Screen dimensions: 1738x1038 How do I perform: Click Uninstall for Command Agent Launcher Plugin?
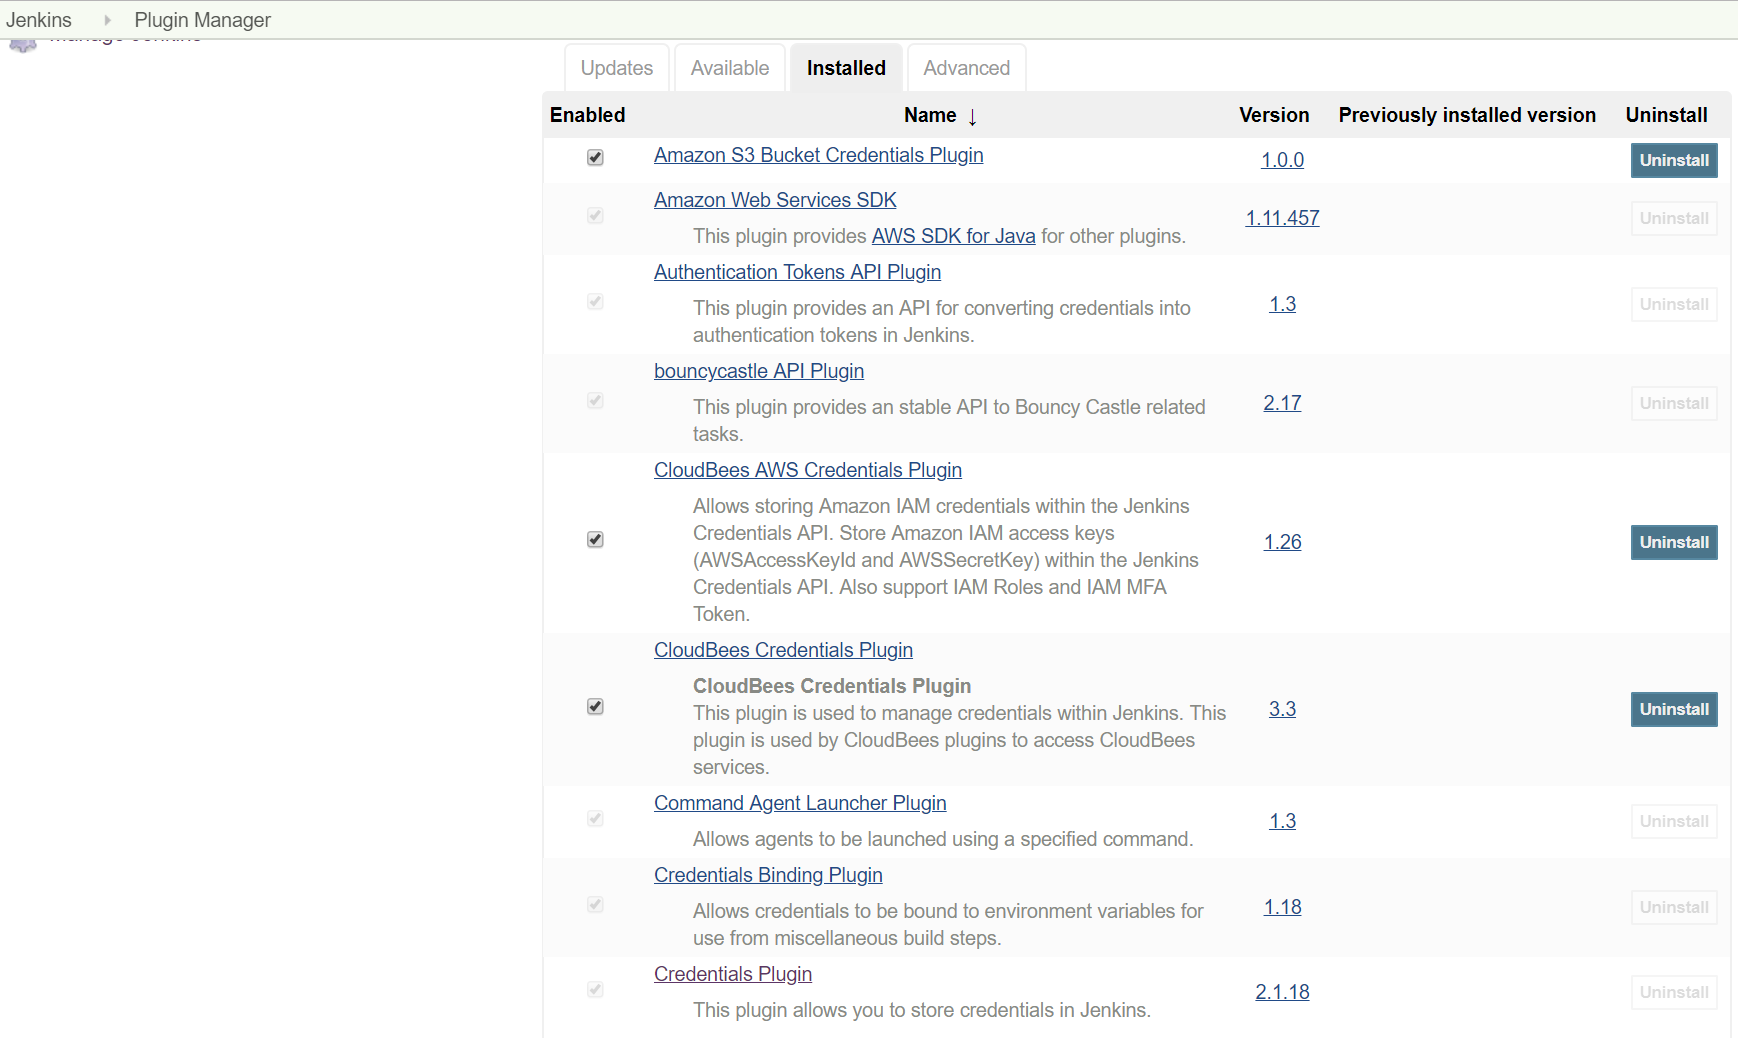(1674, 821)
